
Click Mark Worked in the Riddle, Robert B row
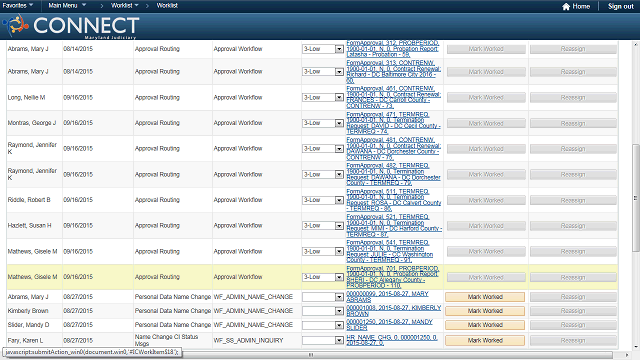click(x=486, y=200)
